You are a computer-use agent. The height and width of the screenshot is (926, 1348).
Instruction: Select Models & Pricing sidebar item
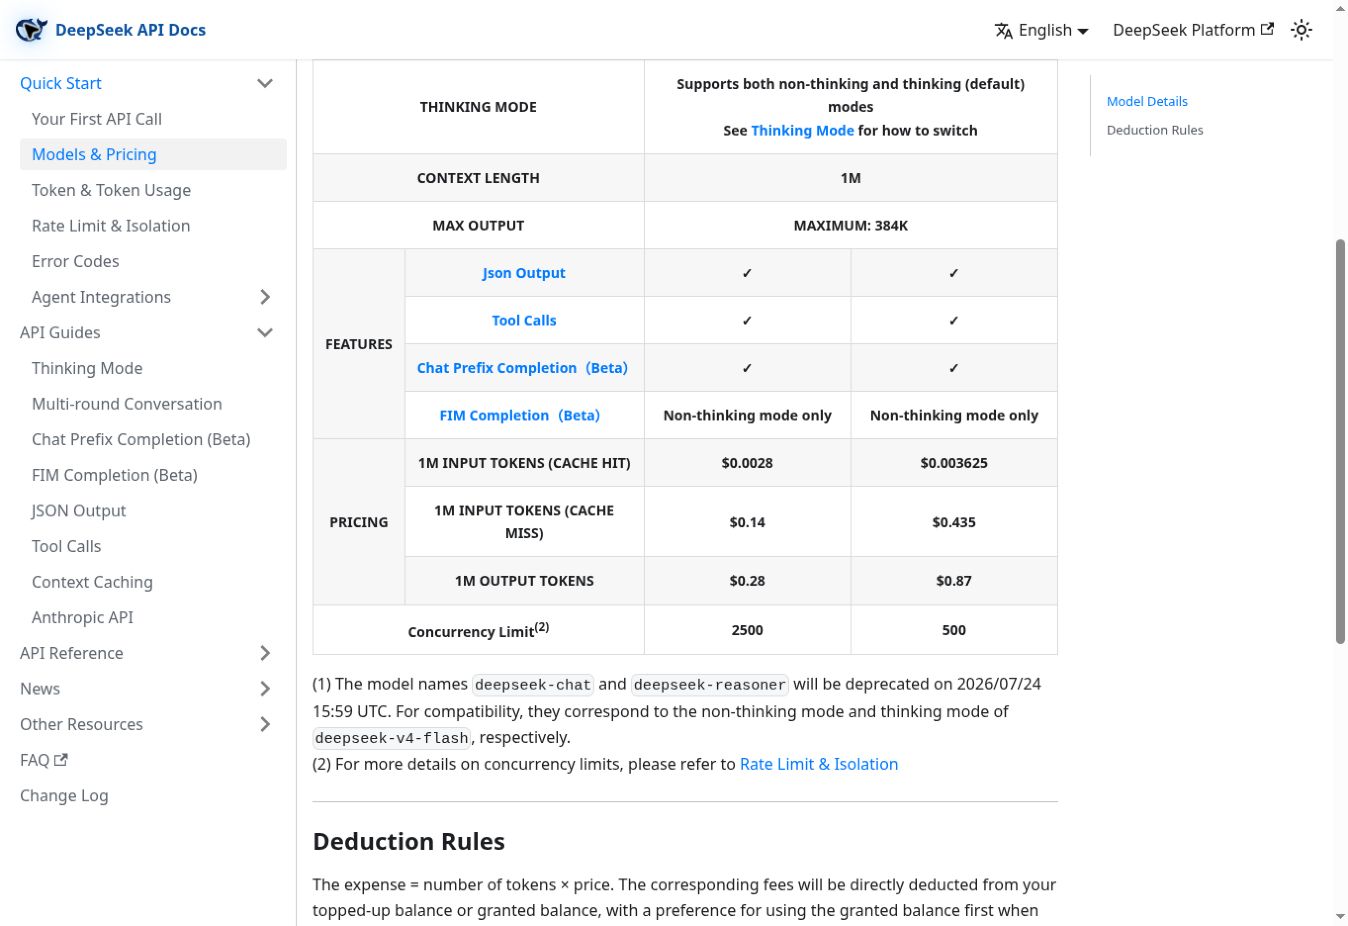(x=153, y=154)
